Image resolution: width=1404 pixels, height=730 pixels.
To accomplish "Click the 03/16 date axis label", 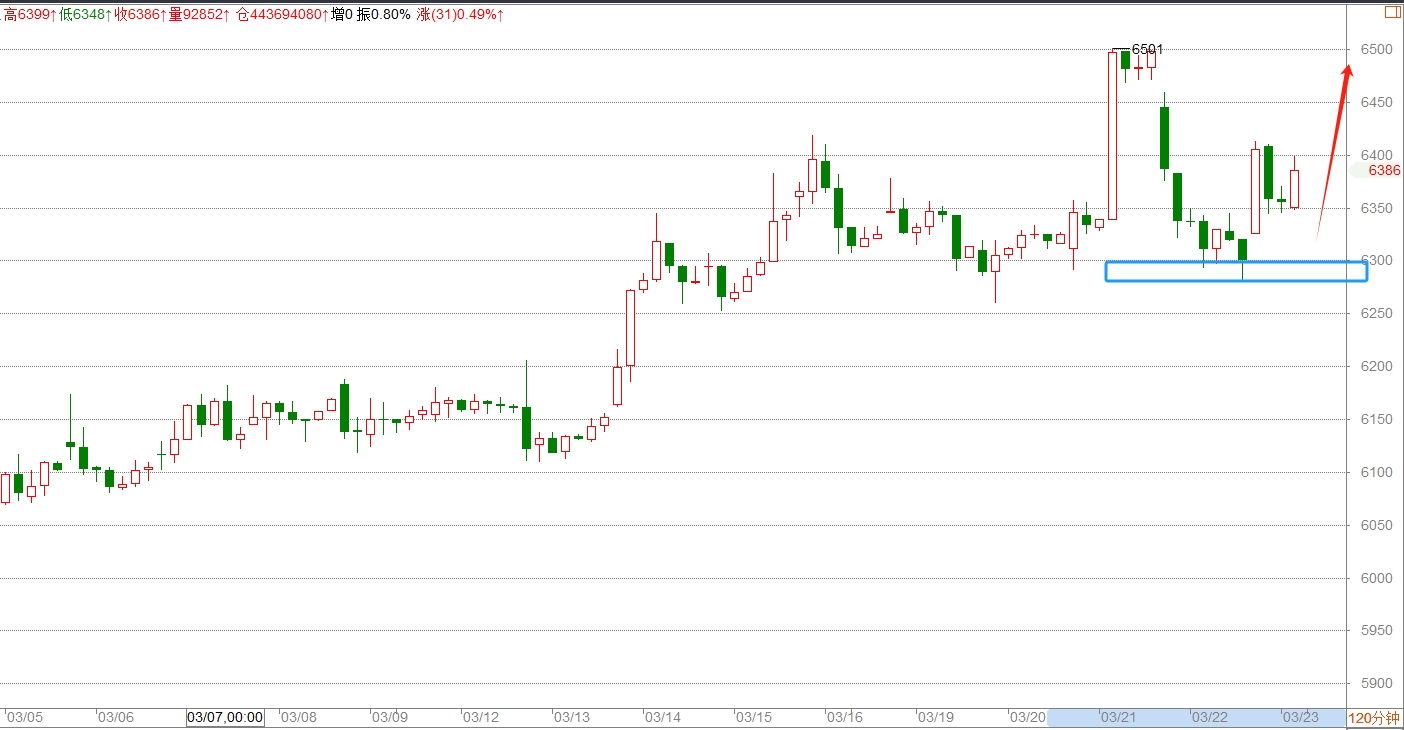I will (x=845, y=718).
